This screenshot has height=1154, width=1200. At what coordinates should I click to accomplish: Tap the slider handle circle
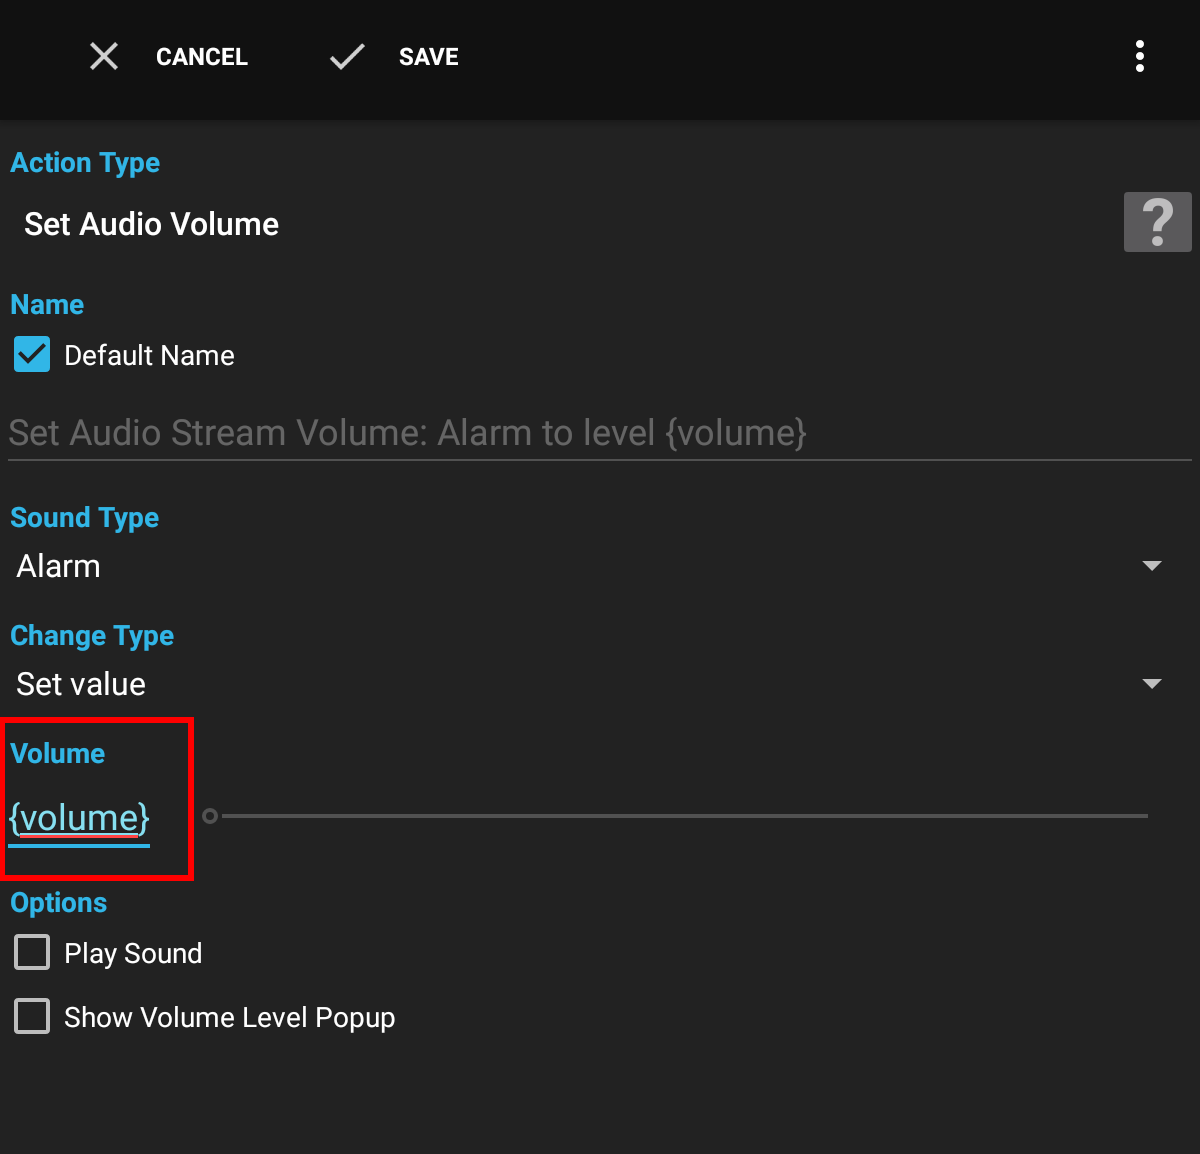(x=211, y=816)
